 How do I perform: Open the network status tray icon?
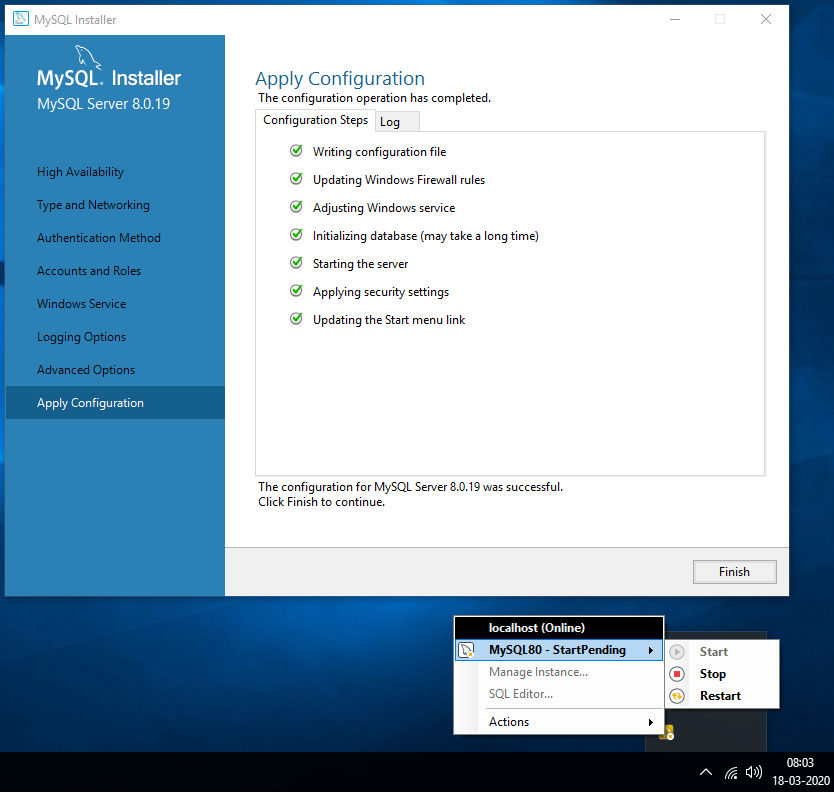click(x=731, y=772)
